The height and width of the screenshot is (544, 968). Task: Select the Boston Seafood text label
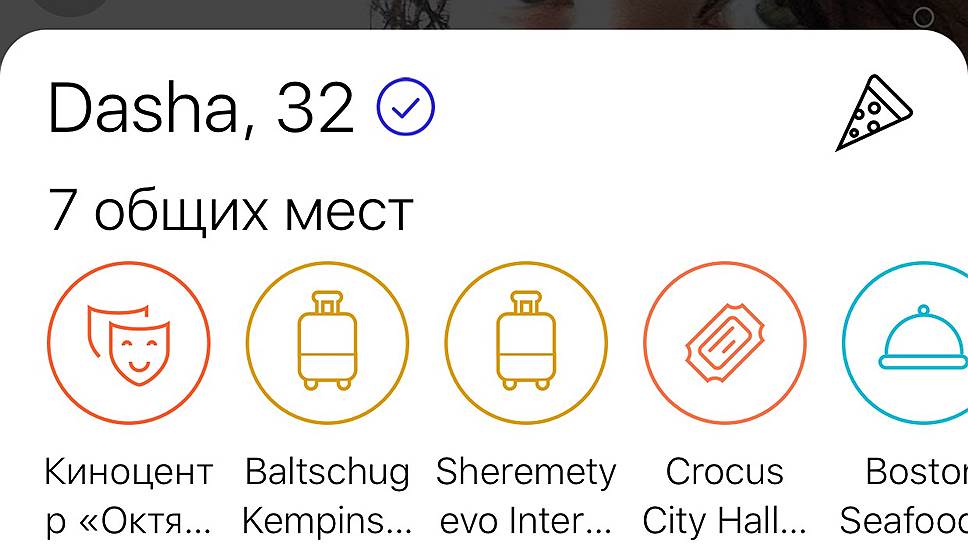pyautogui.click(x=904, y=496)
